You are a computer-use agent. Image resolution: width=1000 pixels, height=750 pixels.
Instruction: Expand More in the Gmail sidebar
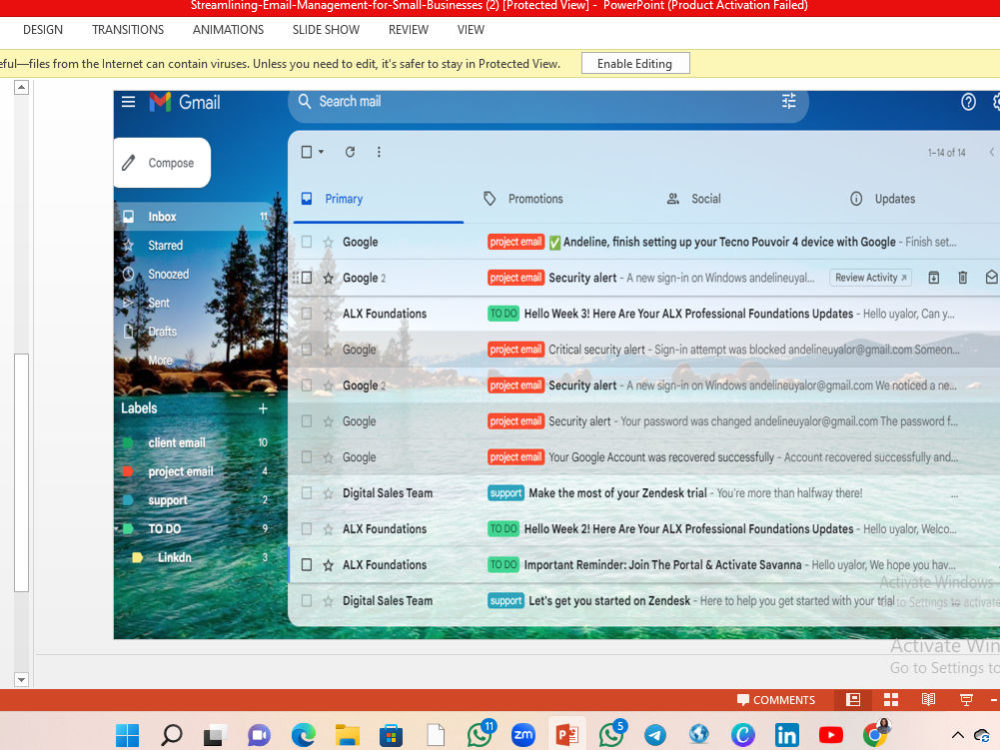(161, 360)
